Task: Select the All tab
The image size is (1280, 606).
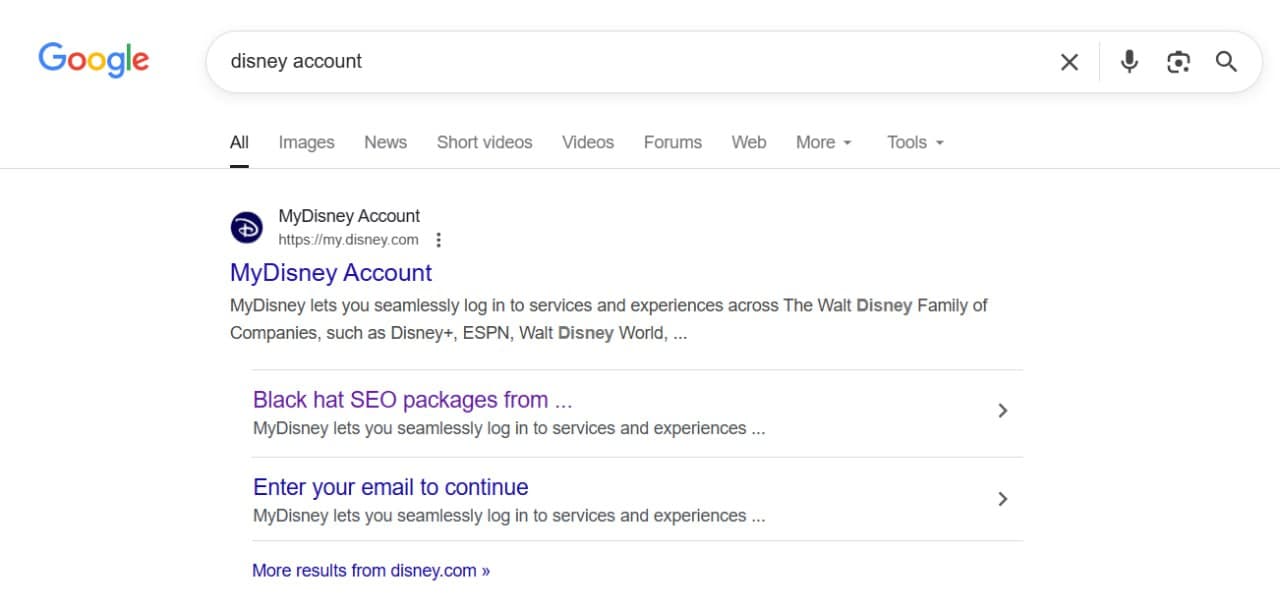Action: (x=239, y=142)
